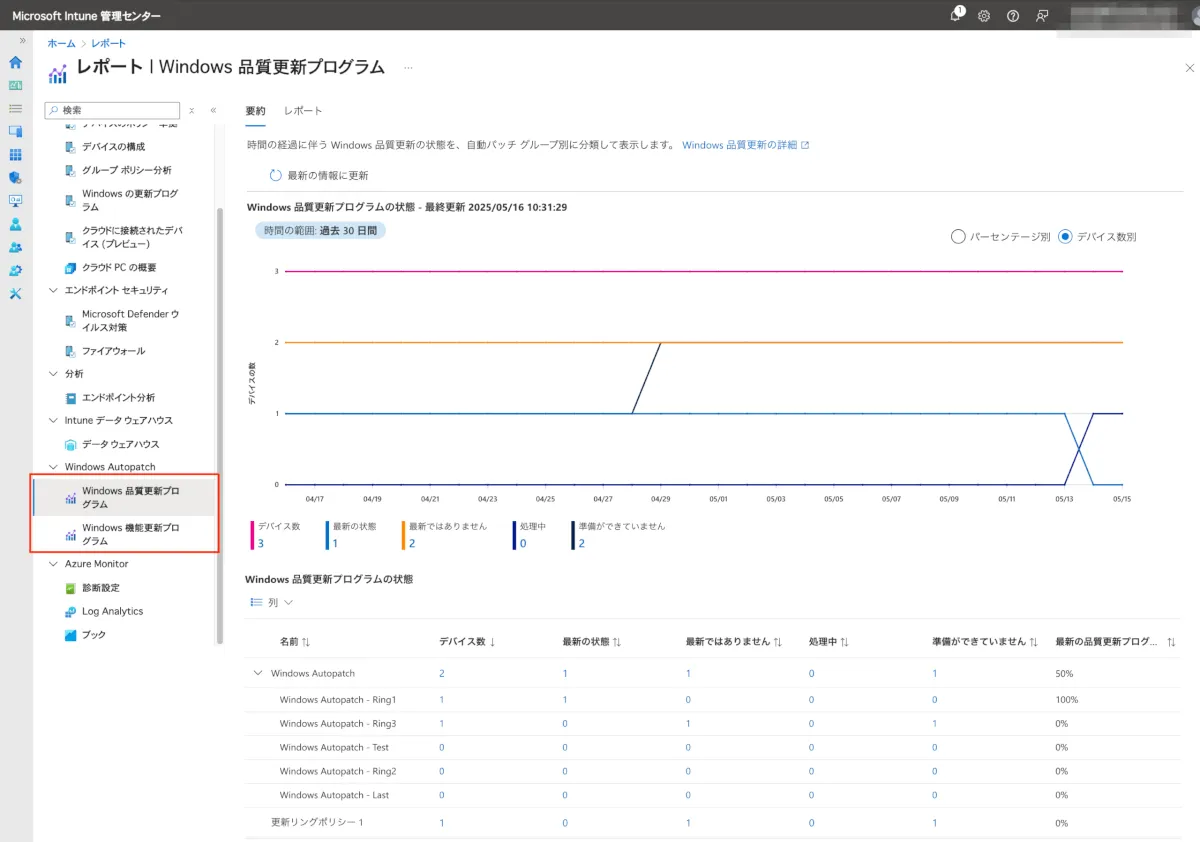The height and width of the screenshot is (842, 1200).
Task: Switch to the レポート tab
Action: [303, 111]
